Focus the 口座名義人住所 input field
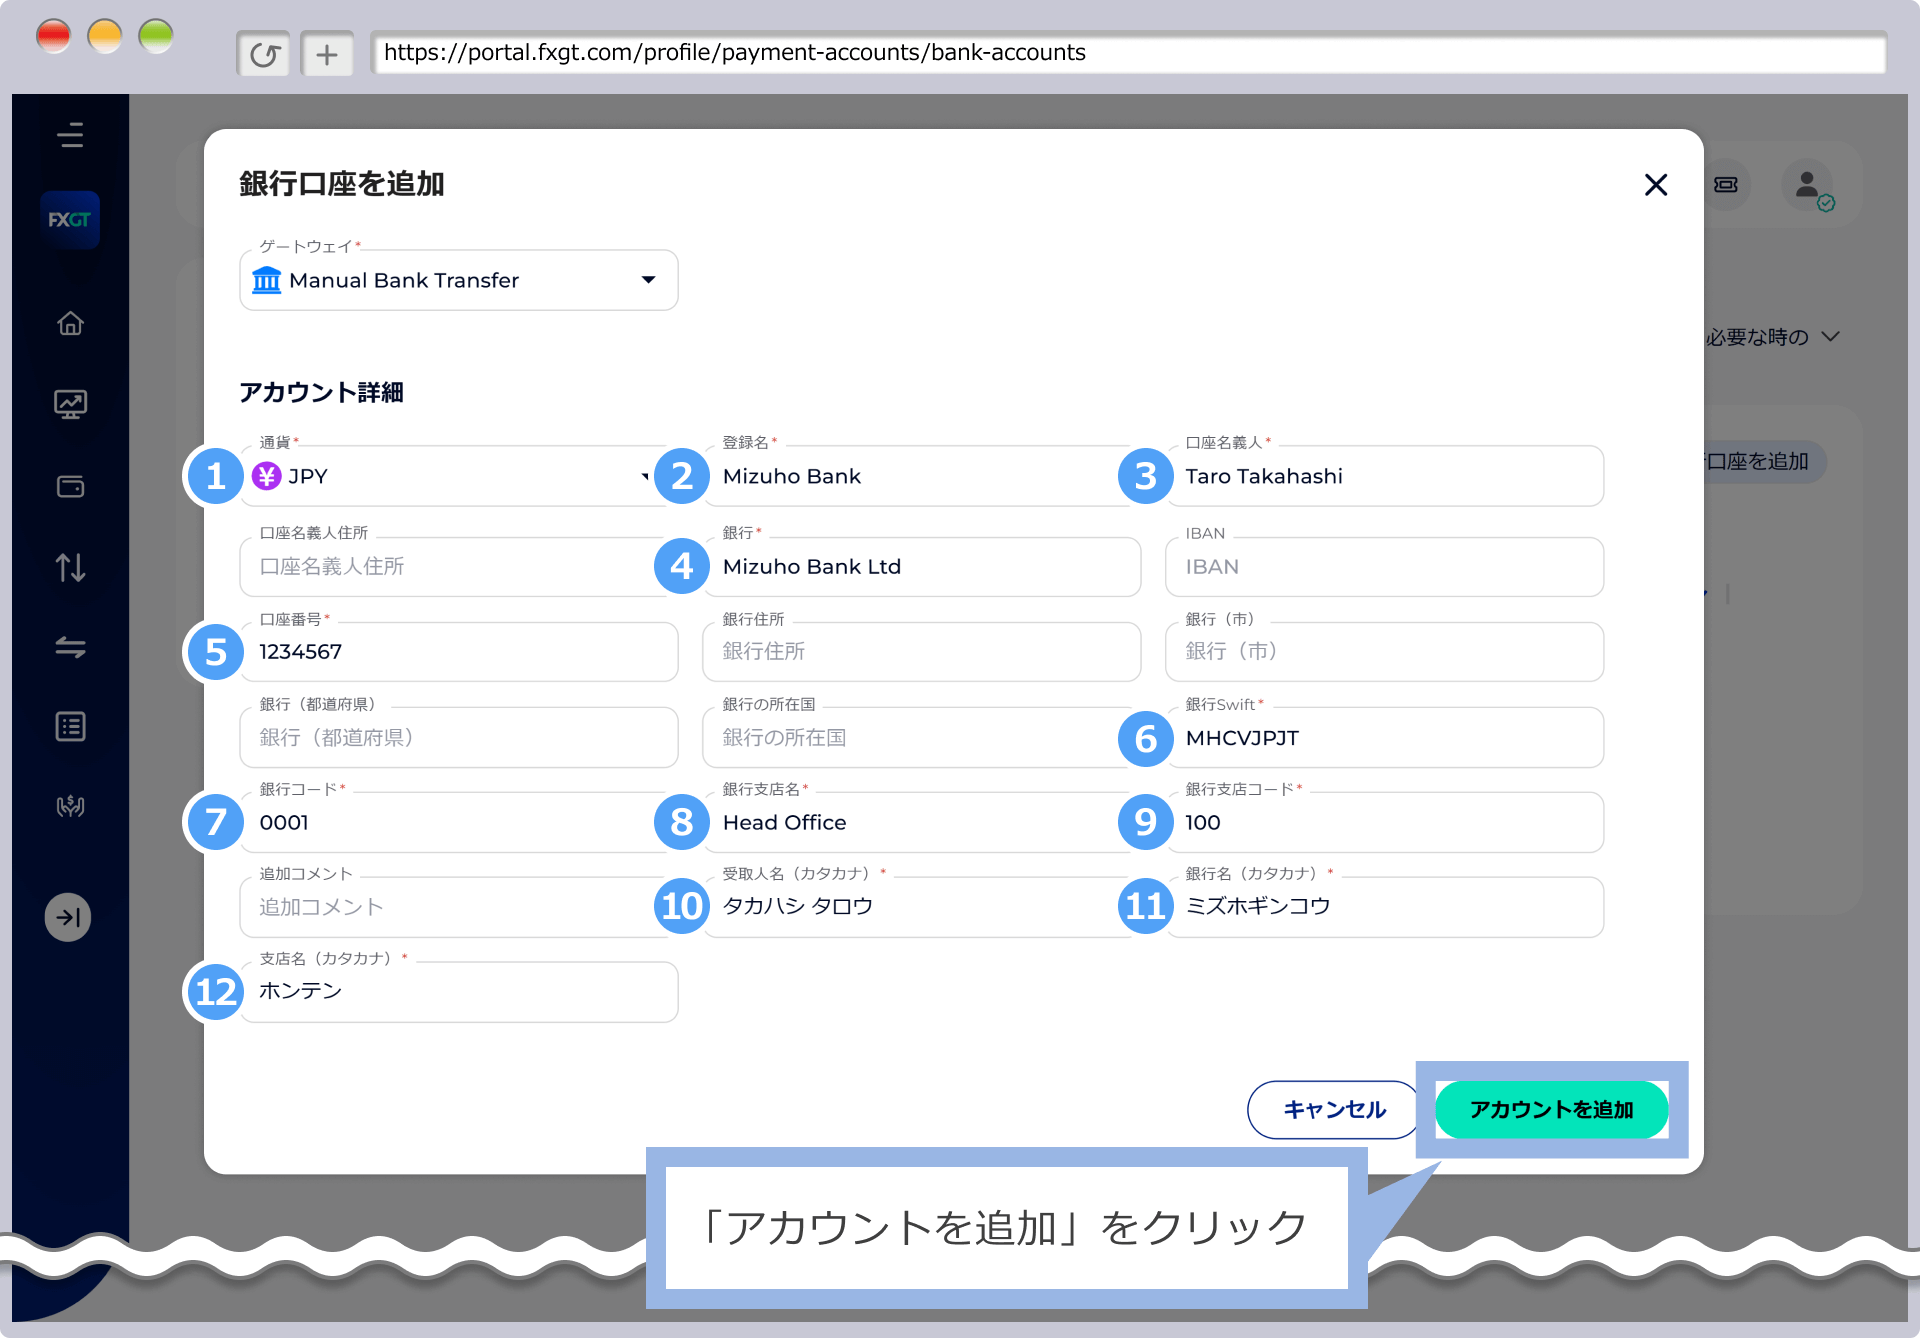 [459, 567]
